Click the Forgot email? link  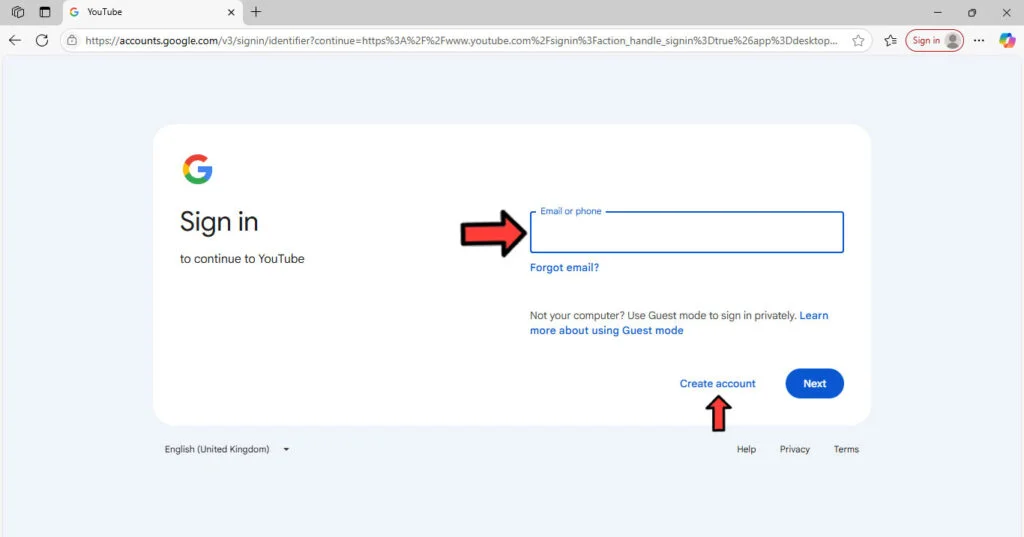[564, 268]
